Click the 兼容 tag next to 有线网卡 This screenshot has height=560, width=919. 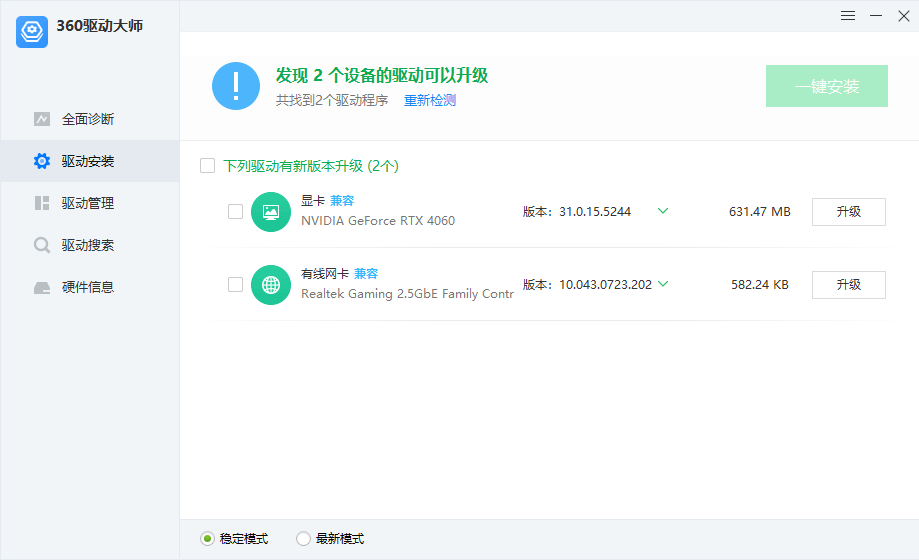pyautogui.click(x=366, y=274)
